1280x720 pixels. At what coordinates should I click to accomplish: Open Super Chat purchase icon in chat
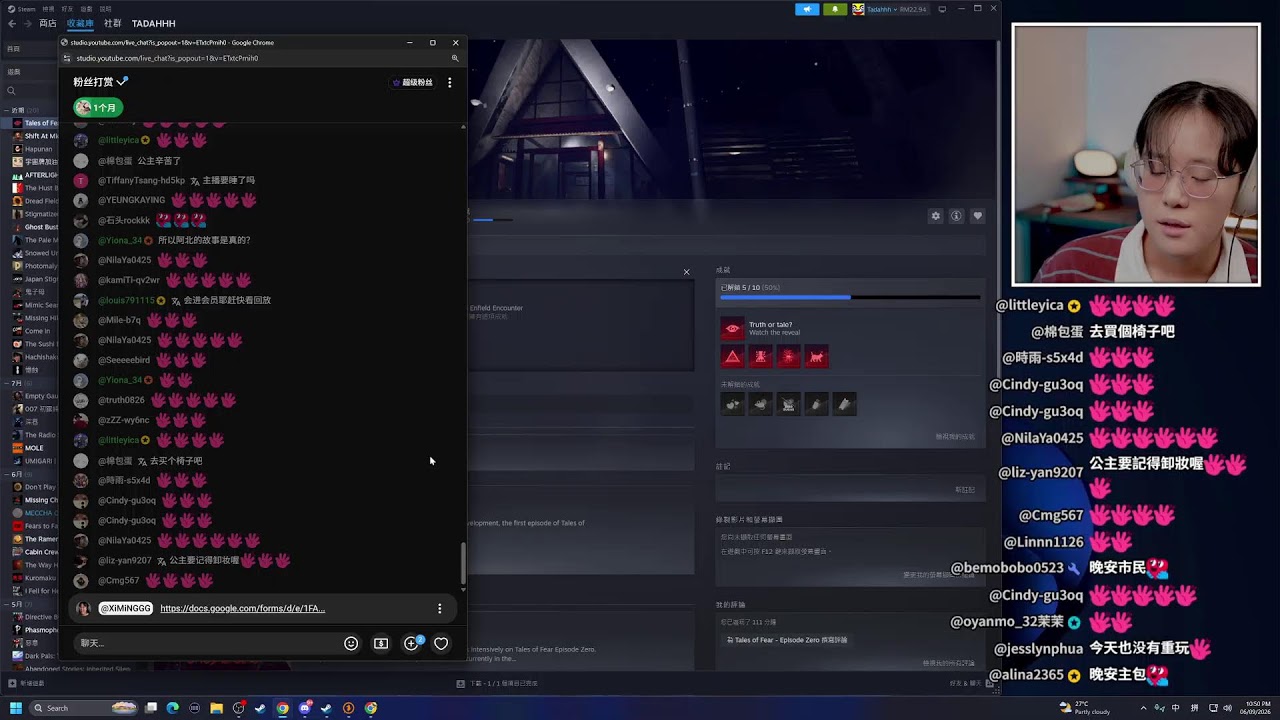coord(381,643)
